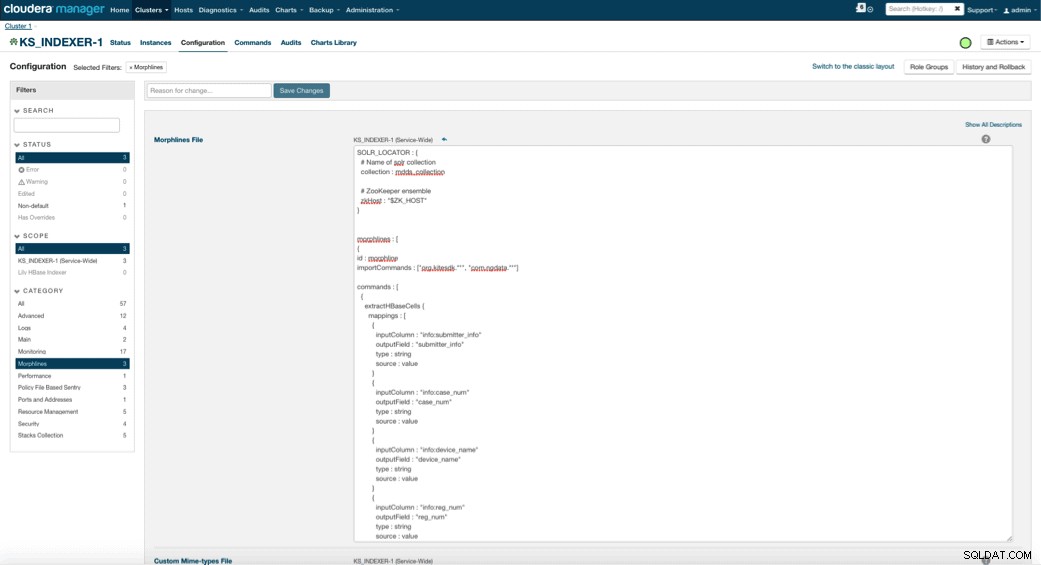Select Ports and Addresses category
1041x565 pixels.
(72, 399)
